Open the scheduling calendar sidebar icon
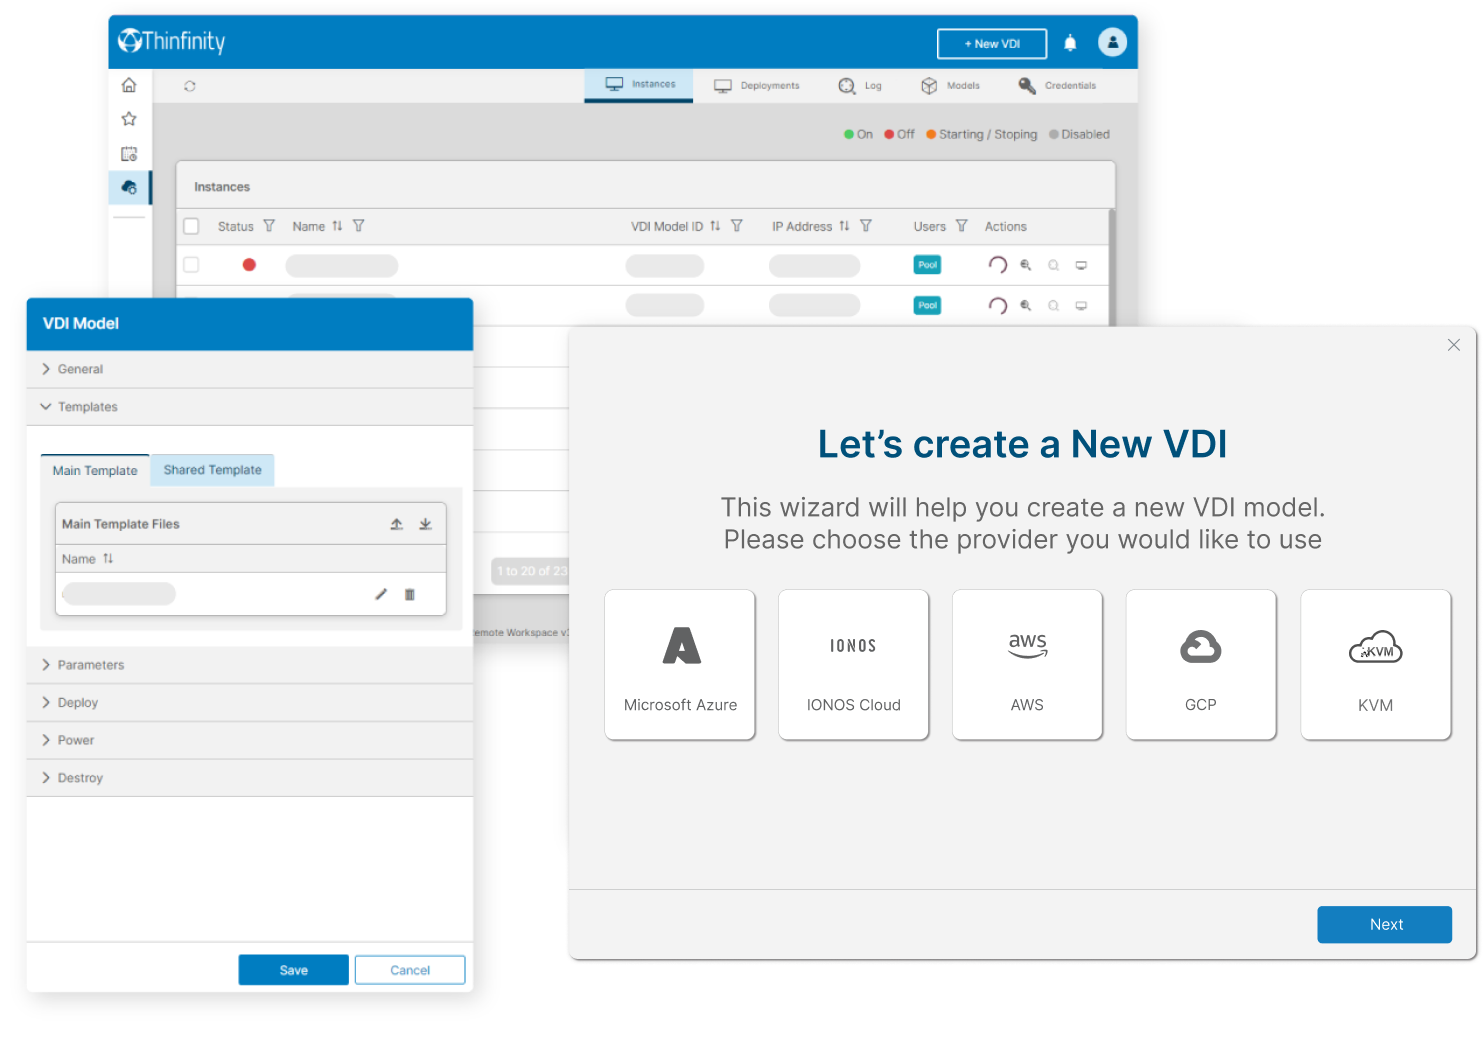Image resolution: width=1483 pixels, height=1039 pixels. click(129, 154)
